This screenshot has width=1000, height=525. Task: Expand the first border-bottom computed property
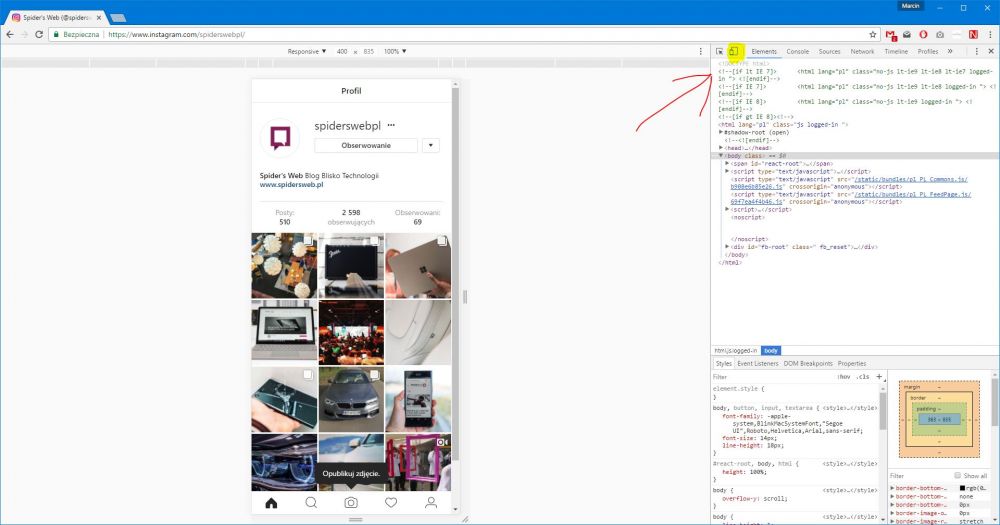tap(892, 488)
